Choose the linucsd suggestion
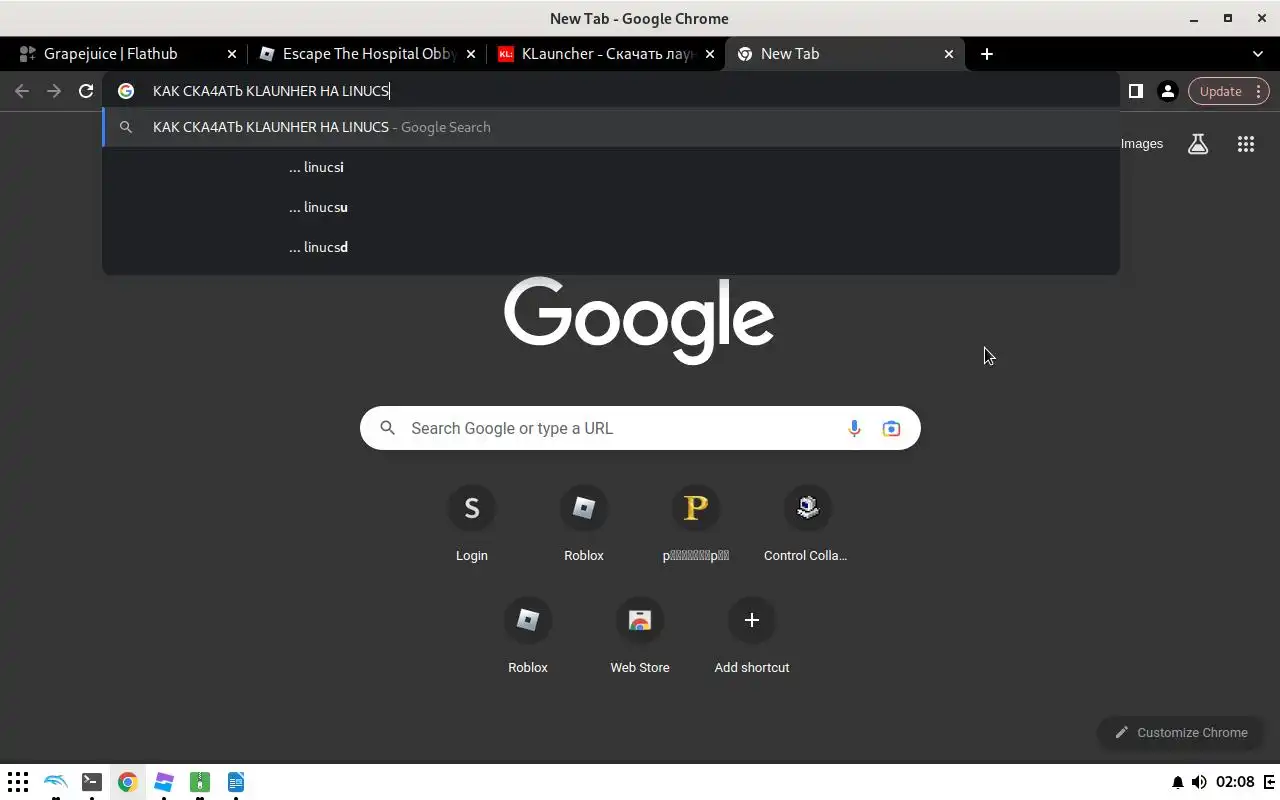Screen dimensions: 1280x800 click(611, 247)
